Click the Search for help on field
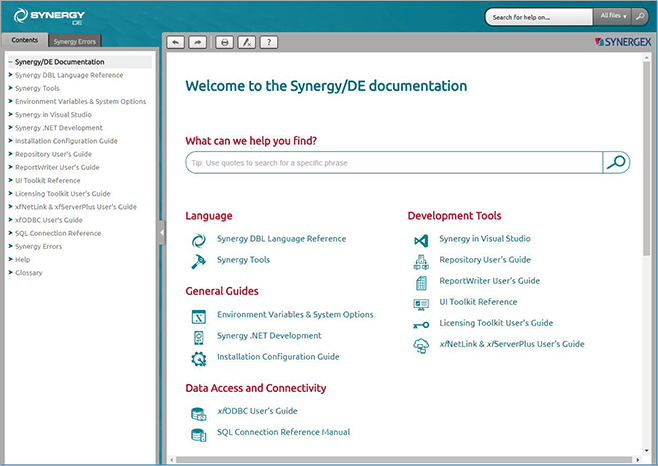This screenshot has height=466, width=658. [539, 17]
